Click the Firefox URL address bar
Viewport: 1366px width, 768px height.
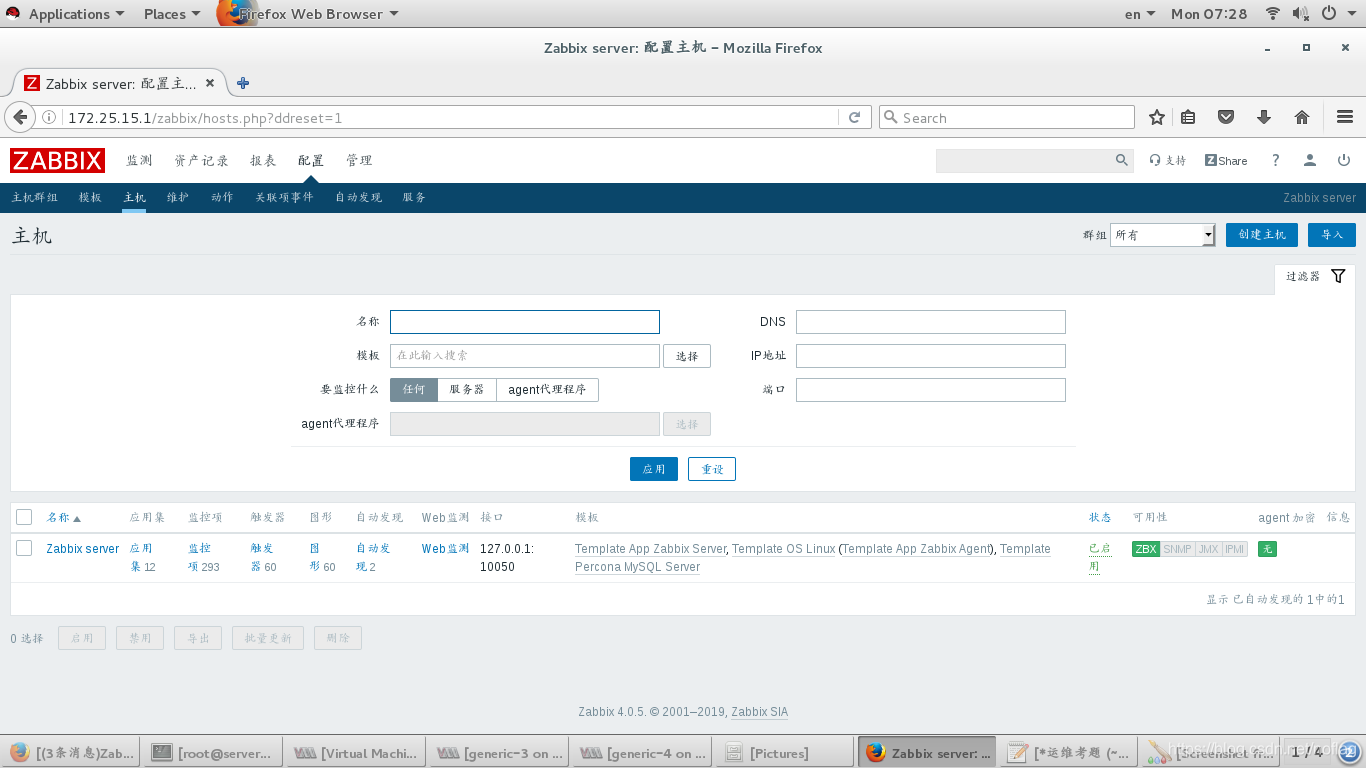(450, 117)
